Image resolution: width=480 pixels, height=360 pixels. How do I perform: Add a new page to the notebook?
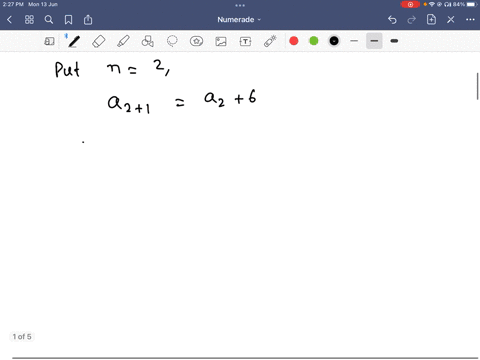(x=431, y=19)
